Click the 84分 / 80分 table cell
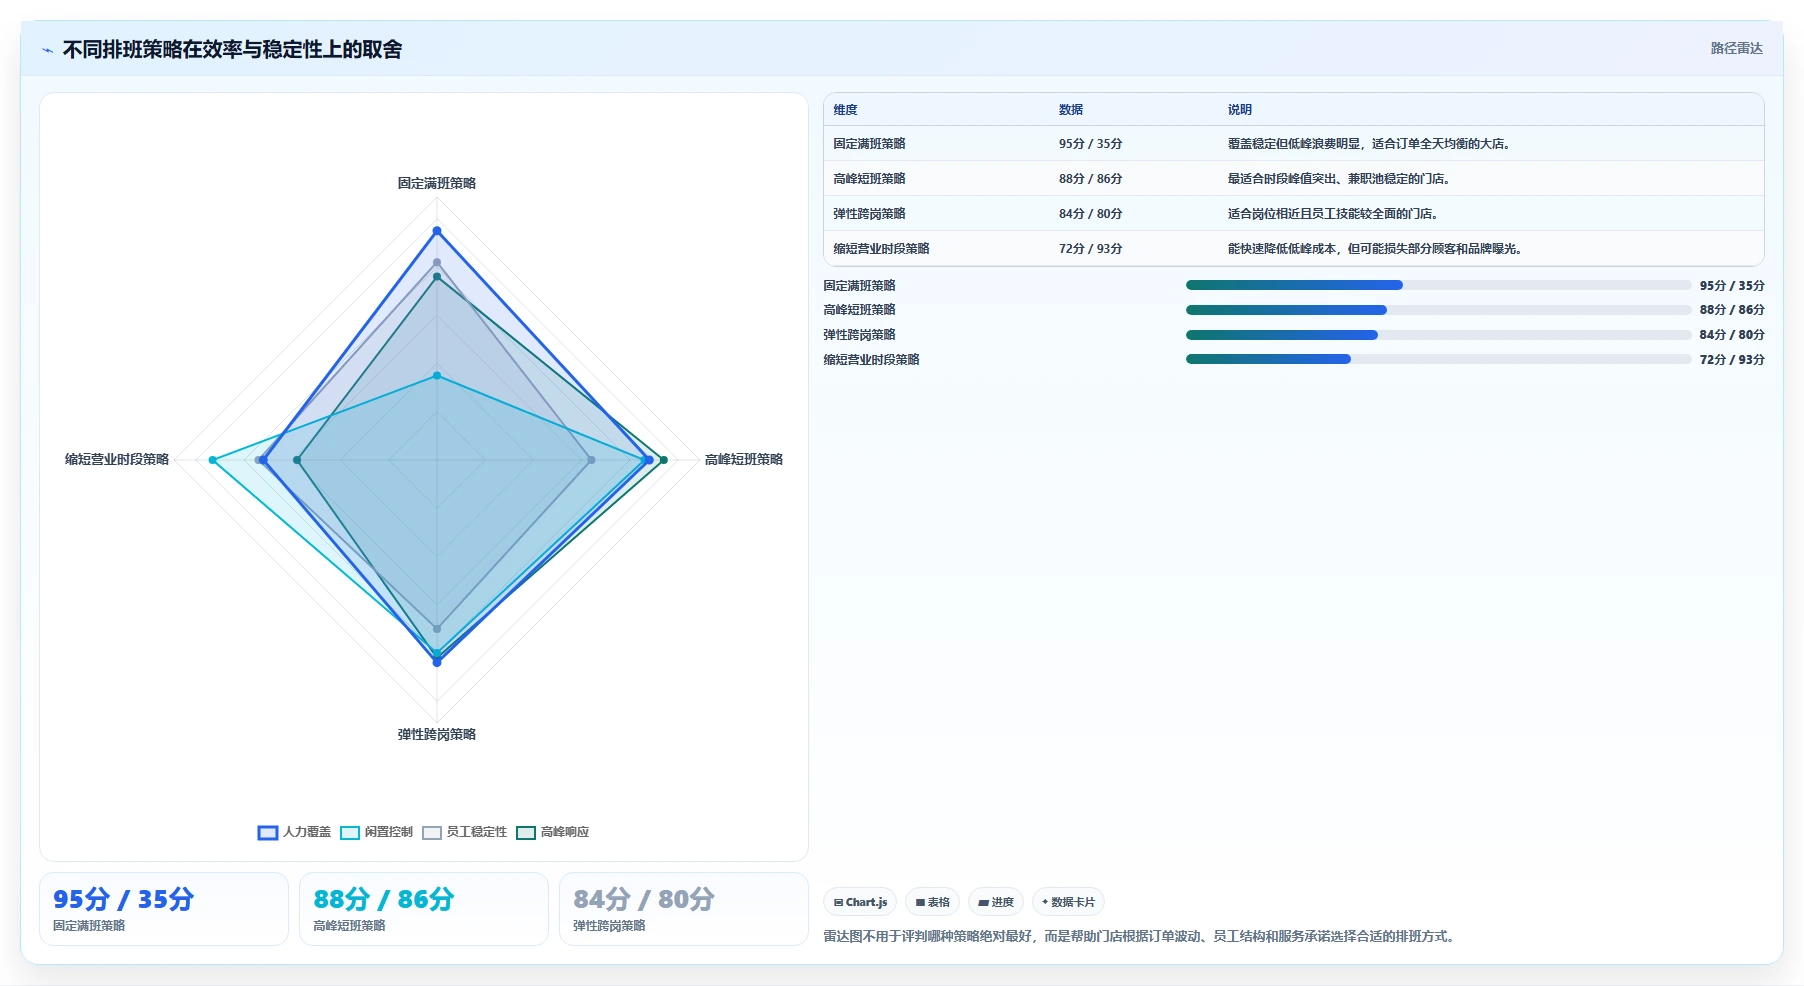 click(x=1090, y=214)
